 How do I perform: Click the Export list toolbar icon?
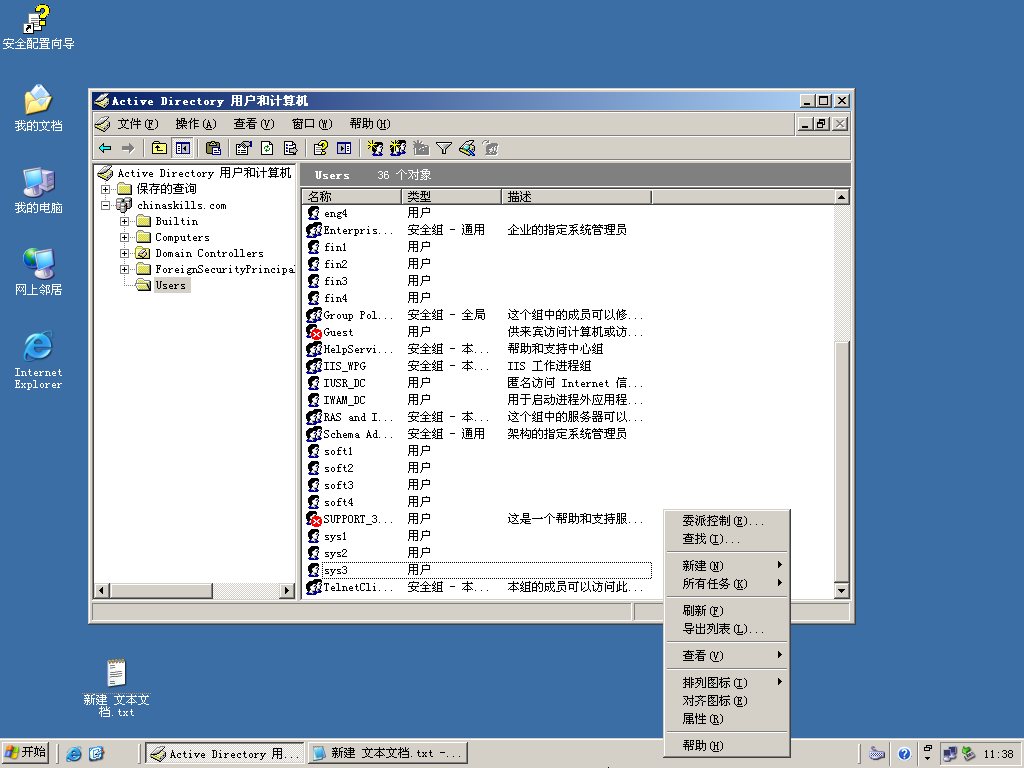[x=291, y=148]
